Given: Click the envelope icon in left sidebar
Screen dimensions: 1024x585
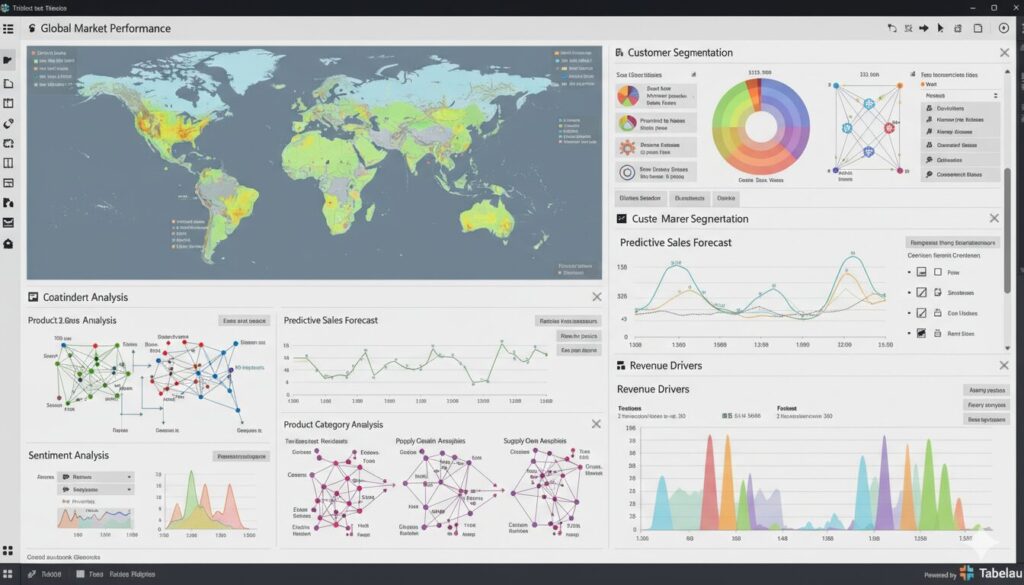Looking at the screenshot, I should [x=9, y=222].
